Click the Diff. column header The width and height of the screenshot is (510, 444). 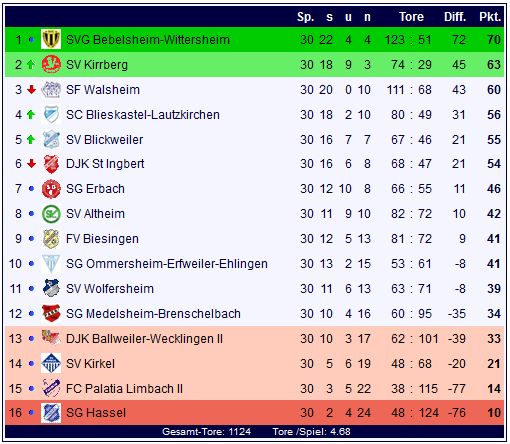pyautogui.click(x=455, y=17)
